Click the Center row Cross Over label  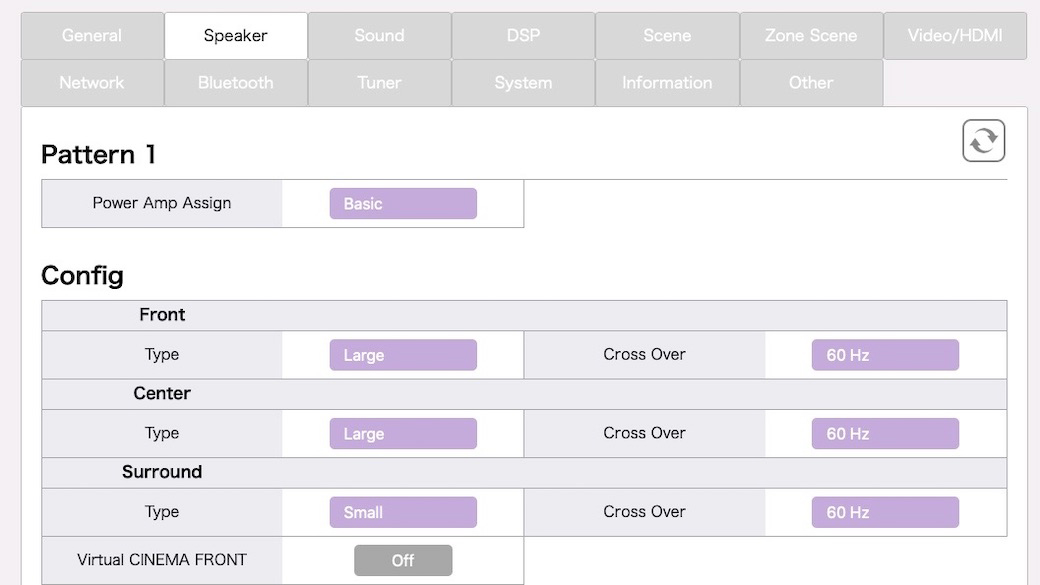click(x=644, y=433)
